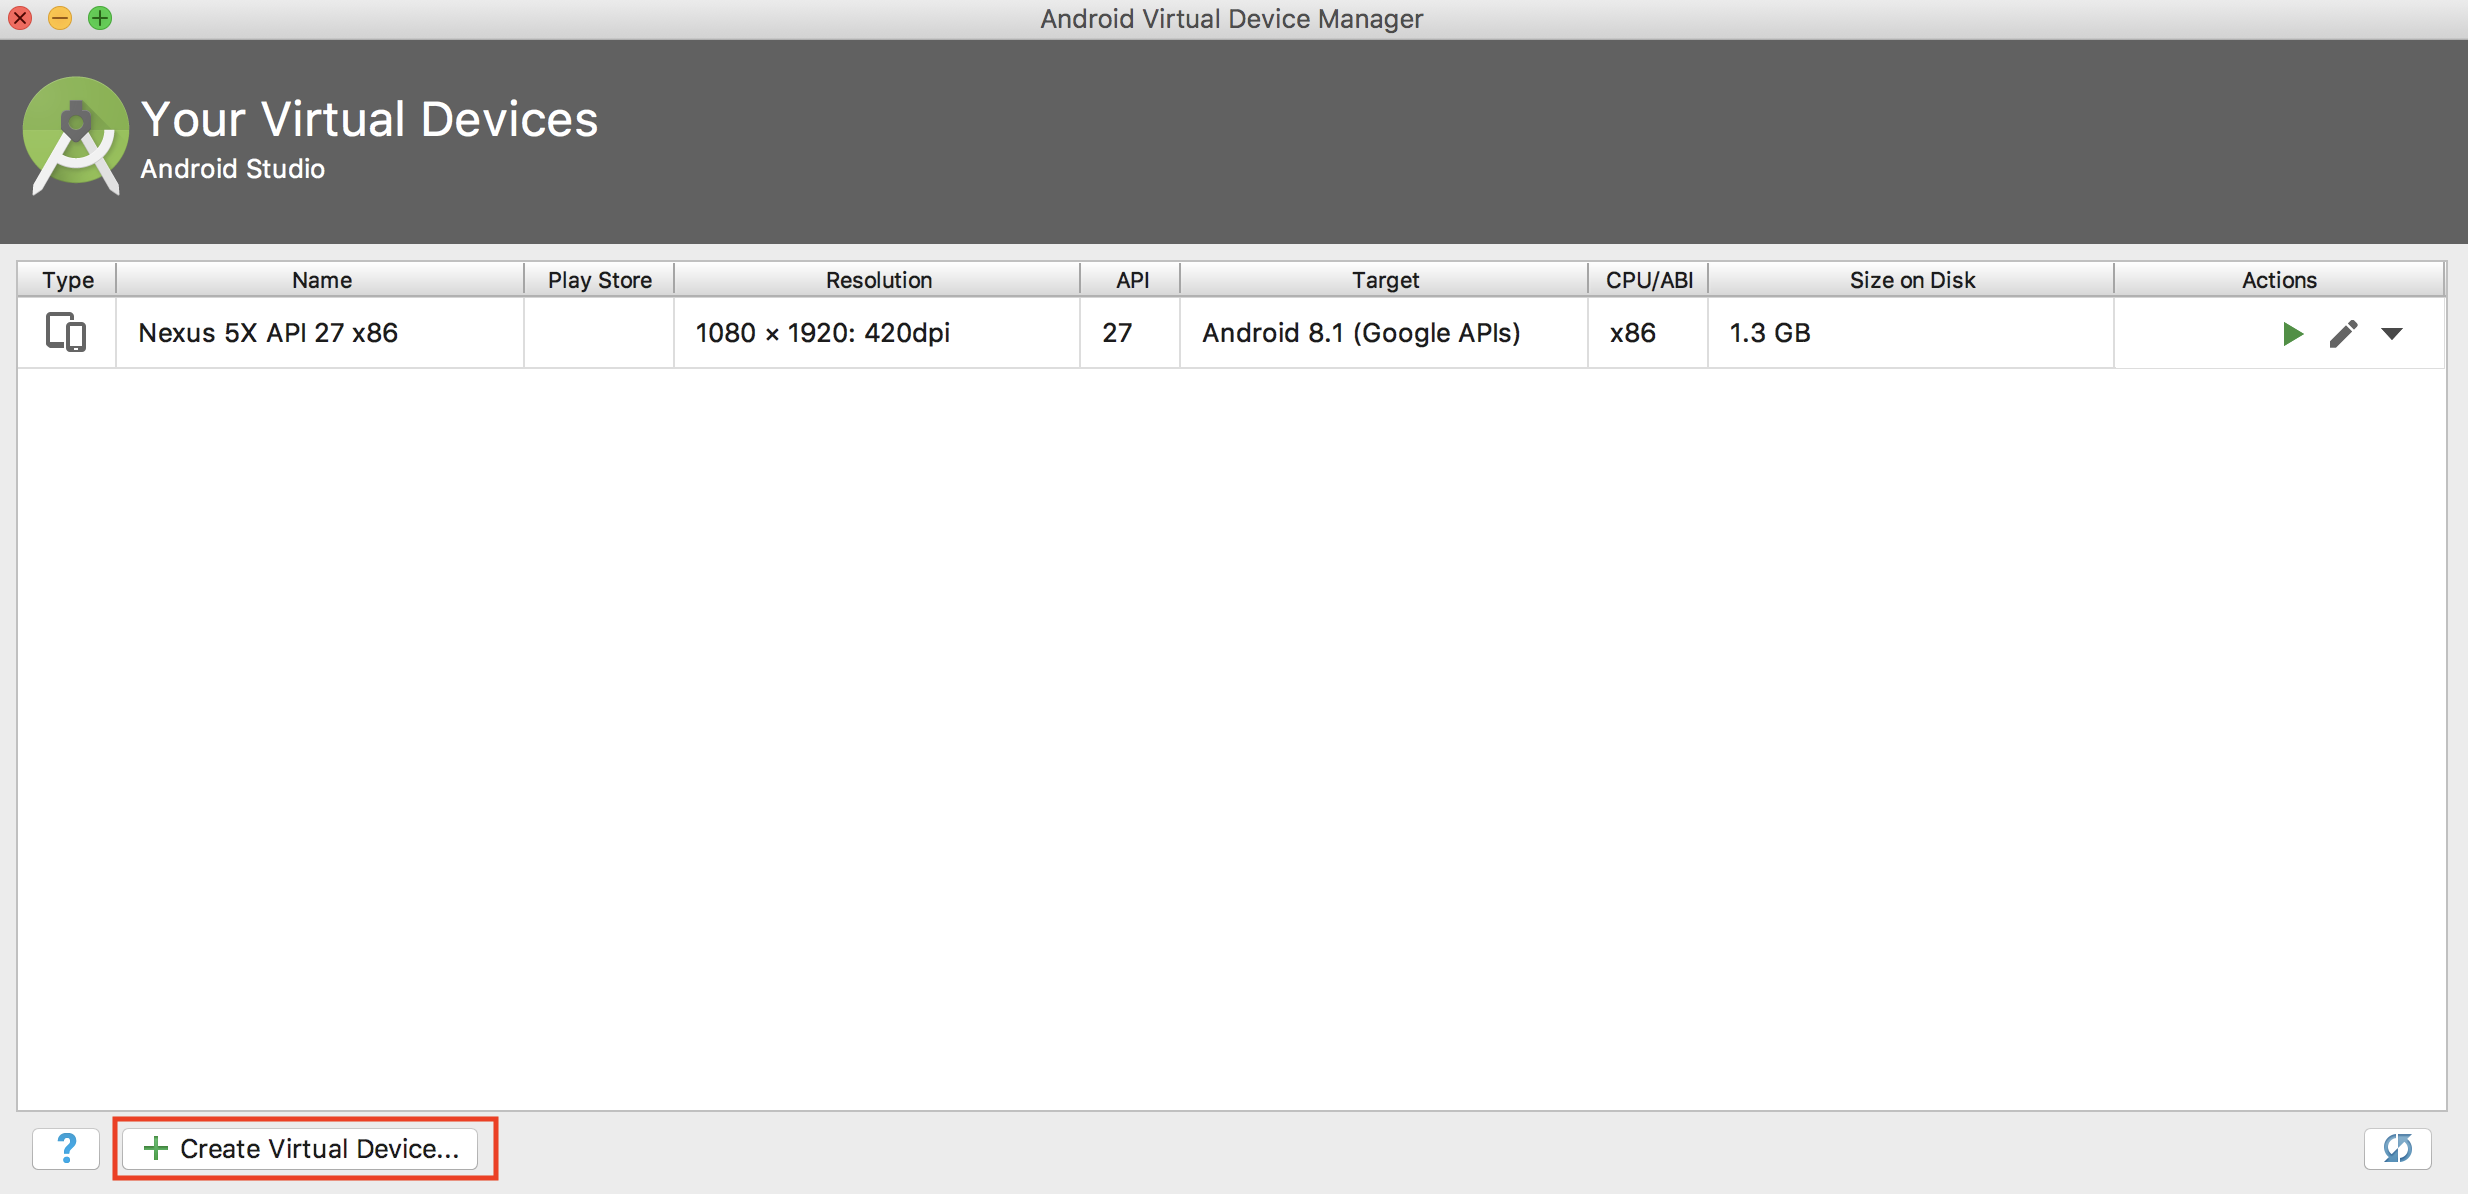Screen dimensions: 2468x1194
Task: Edit the Nexus 5X AVD with pencil icon
Action: click(x=2343, y=334)
